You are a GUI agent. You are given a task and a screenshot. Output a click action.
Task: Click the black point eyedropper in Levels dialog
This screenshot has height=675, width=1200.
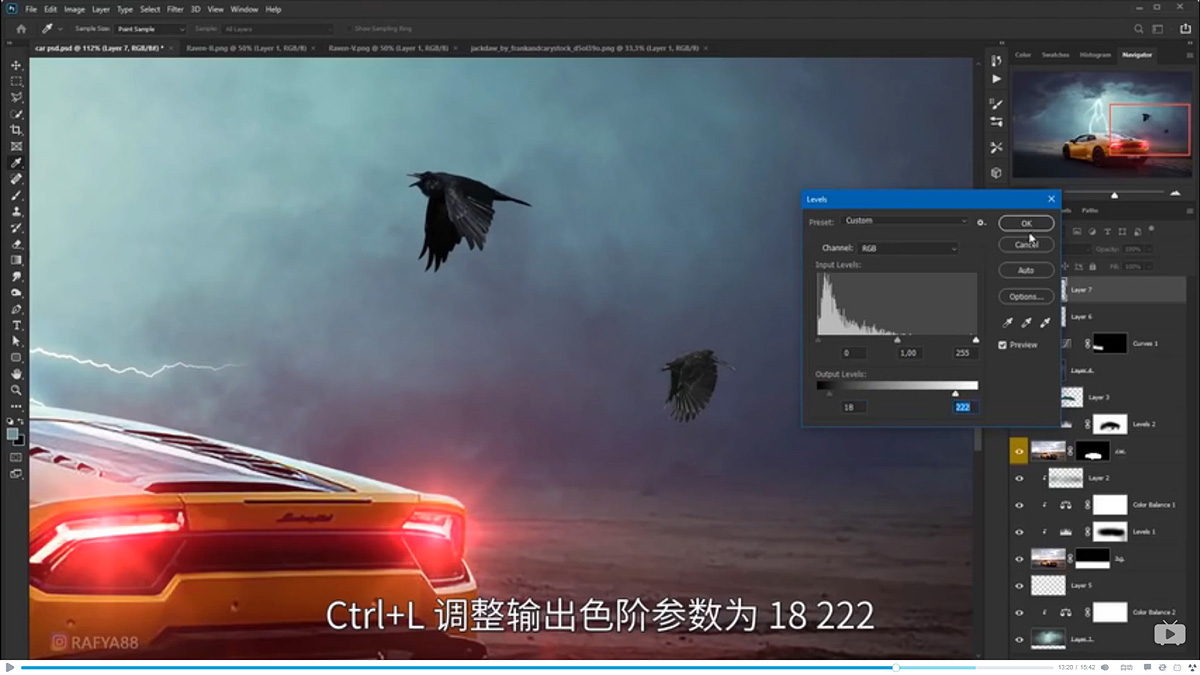tap(1007, 323)
